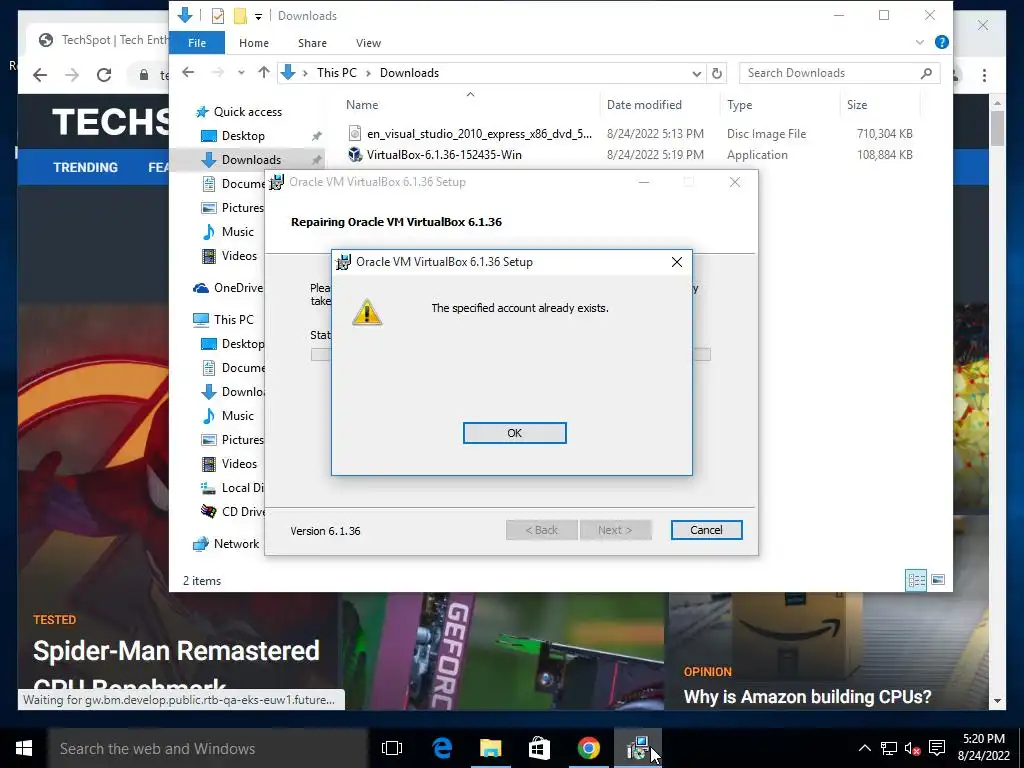This screenshot has width=1024, height=768.
Task: Select Videos under This PC
Action: tap(239, 464)
